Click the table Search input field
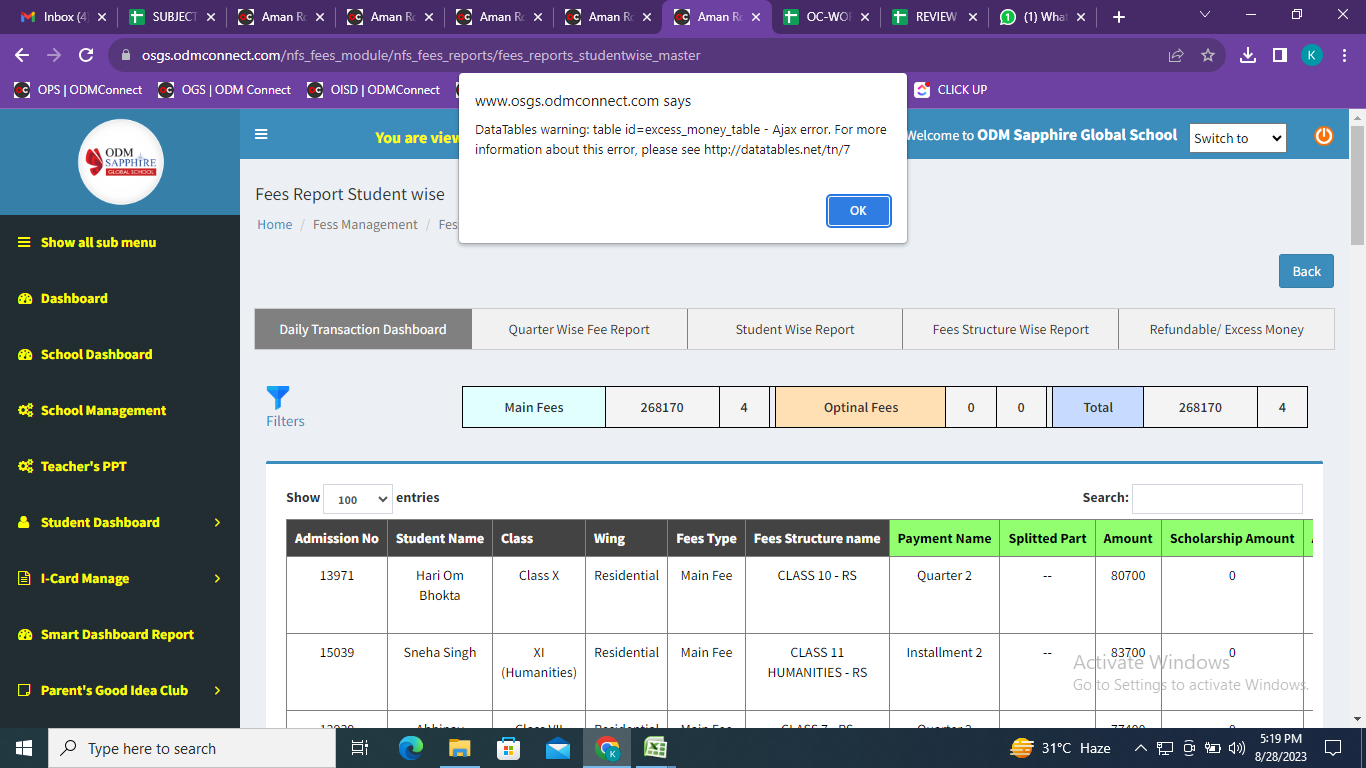The width and height of the screenshot is (1366, 768). [x=1217, y=498]
